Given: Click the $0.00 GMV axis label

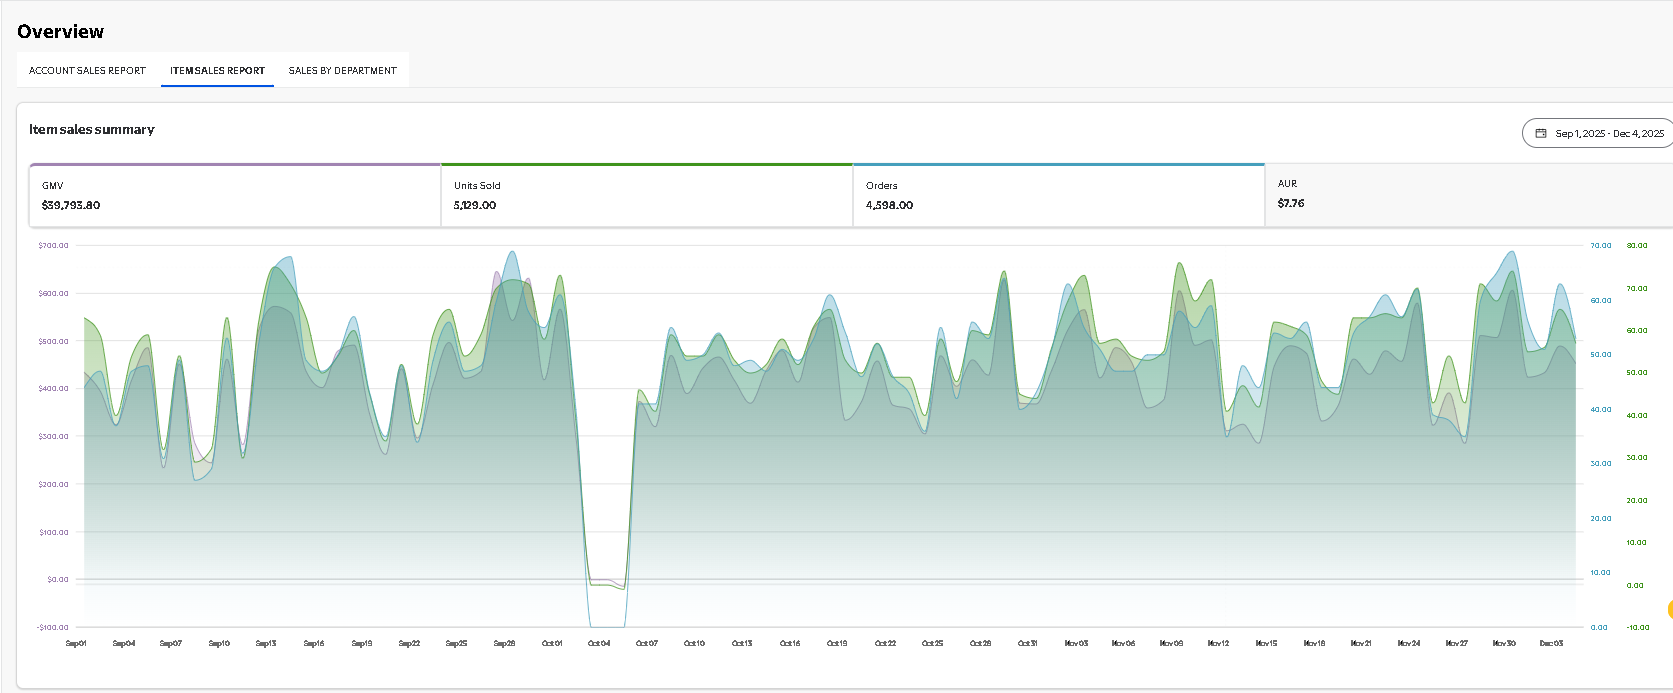Looking at the screenshot, I should pyautogui.click(x=58, y=580).
